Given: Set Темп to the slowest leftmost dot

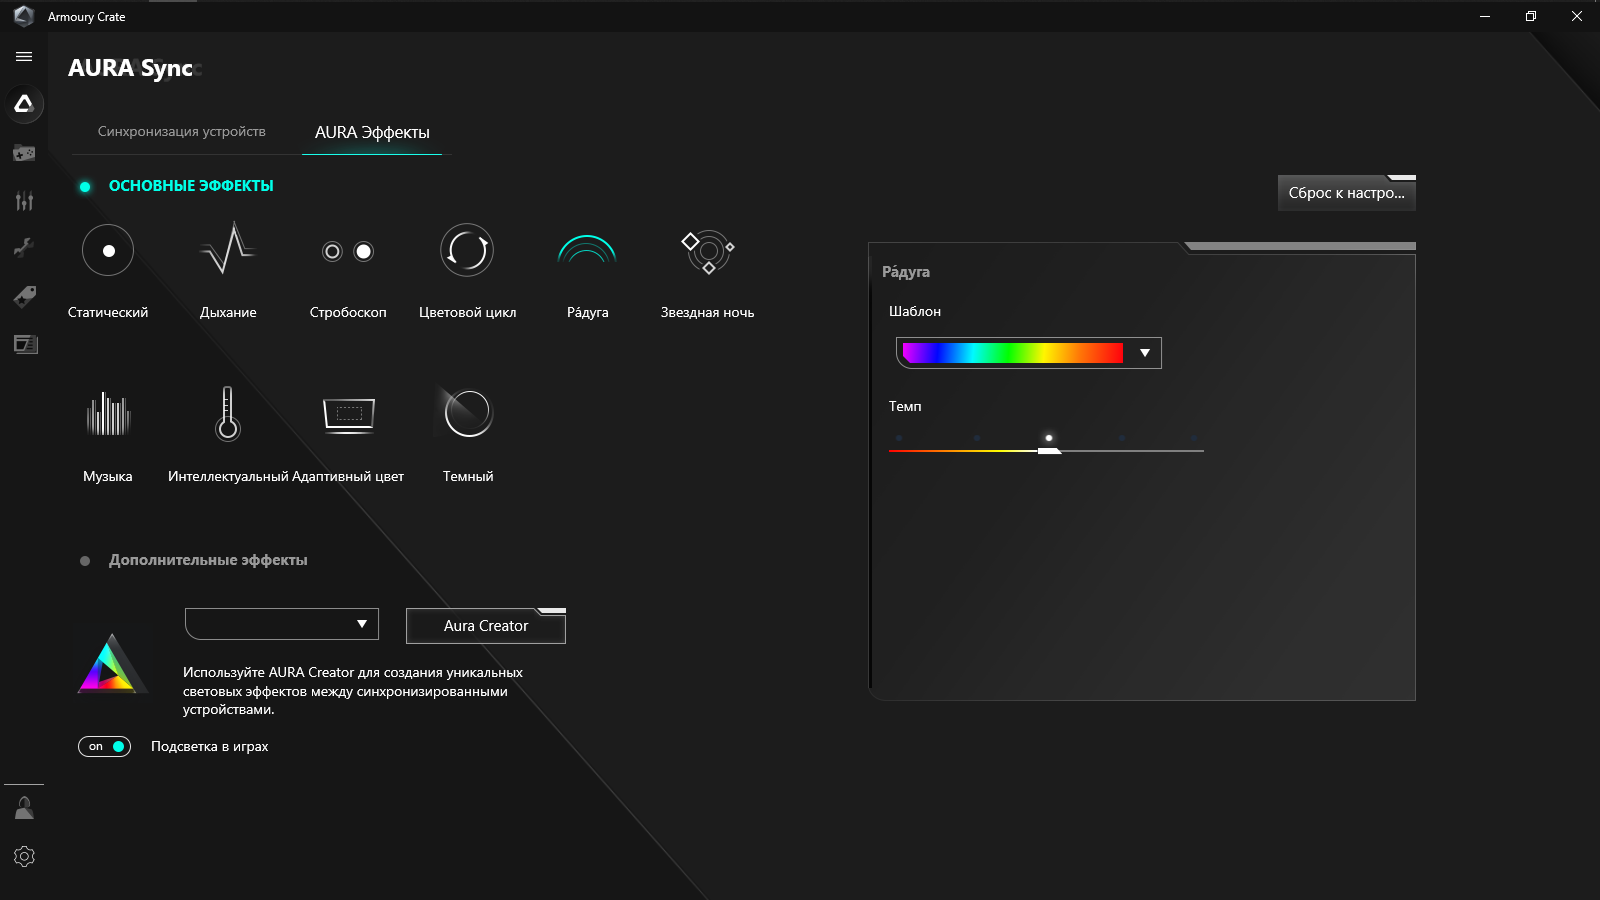Looking at the screenshot, I should [899, 438].
